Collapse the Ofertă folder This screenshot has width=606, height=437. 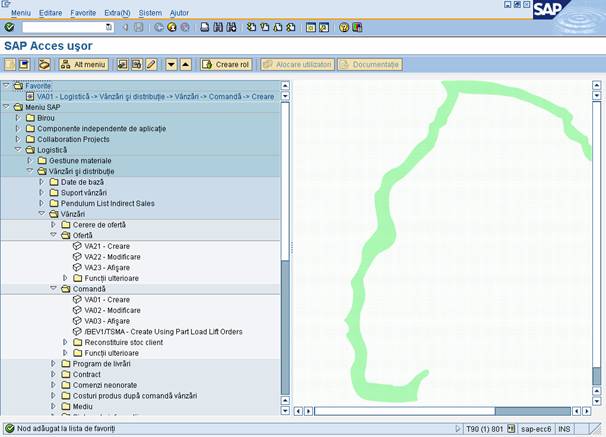(53, 235)
